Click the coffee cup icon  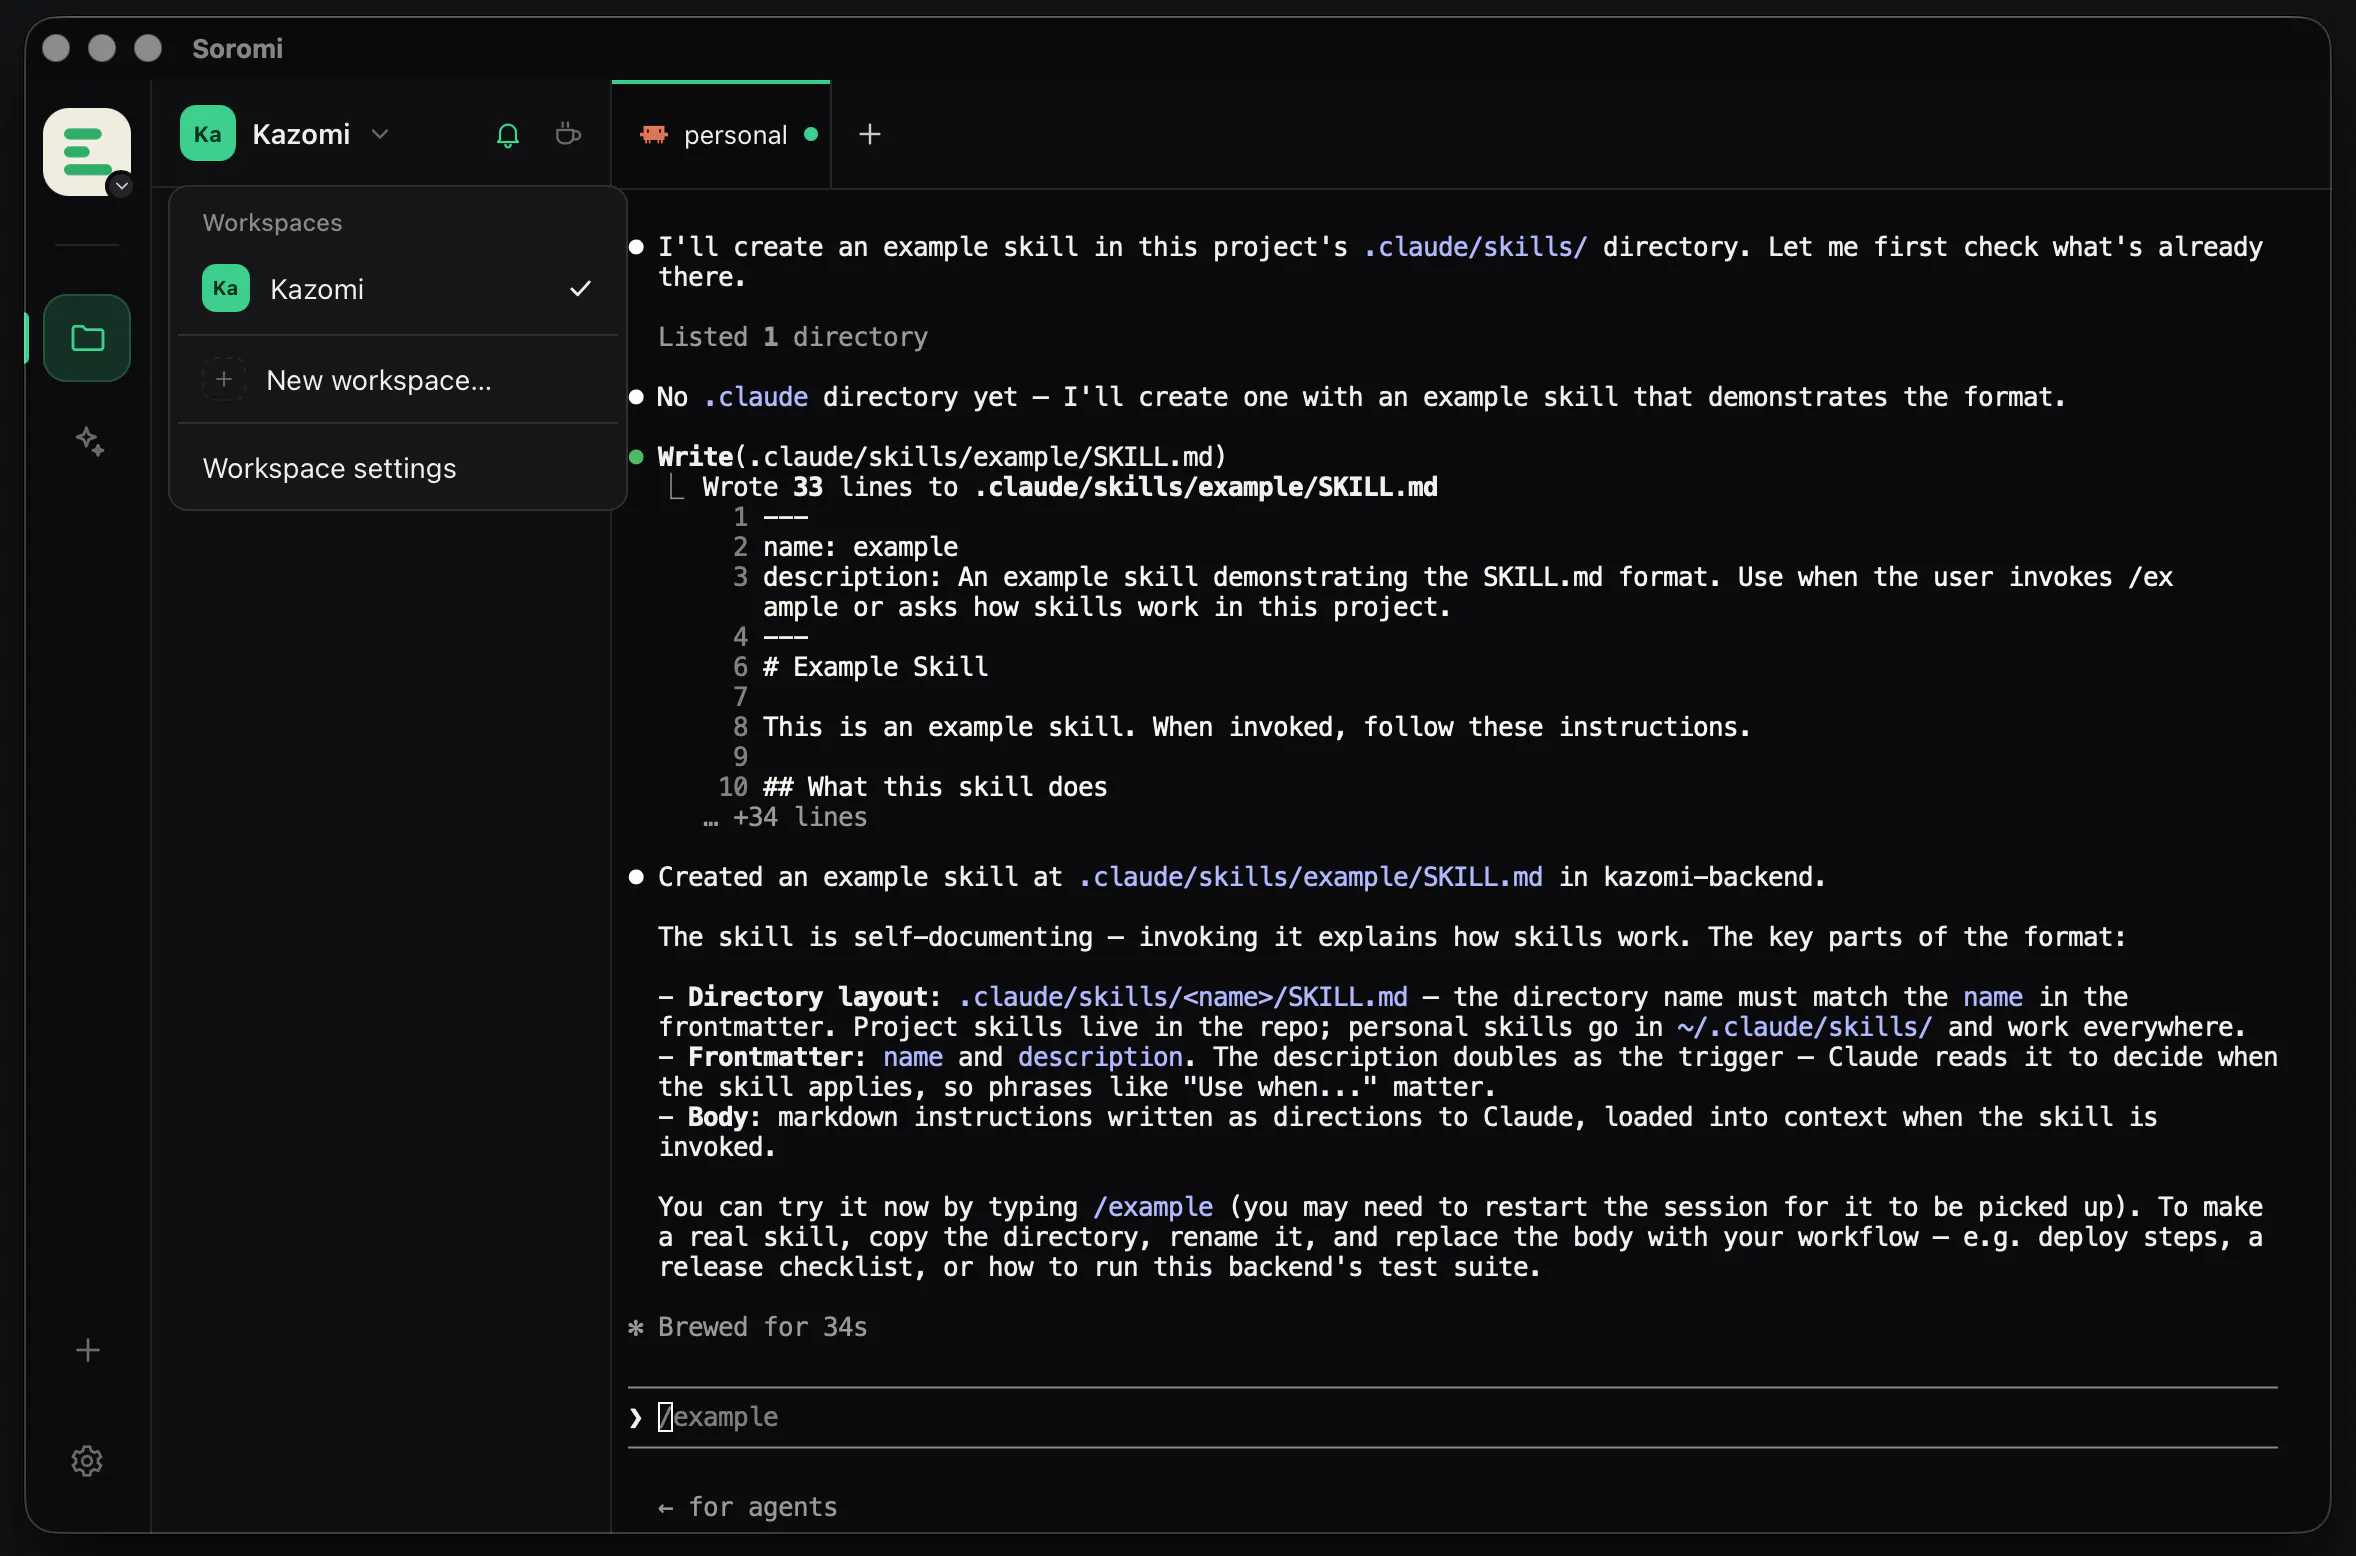(568, 134)
